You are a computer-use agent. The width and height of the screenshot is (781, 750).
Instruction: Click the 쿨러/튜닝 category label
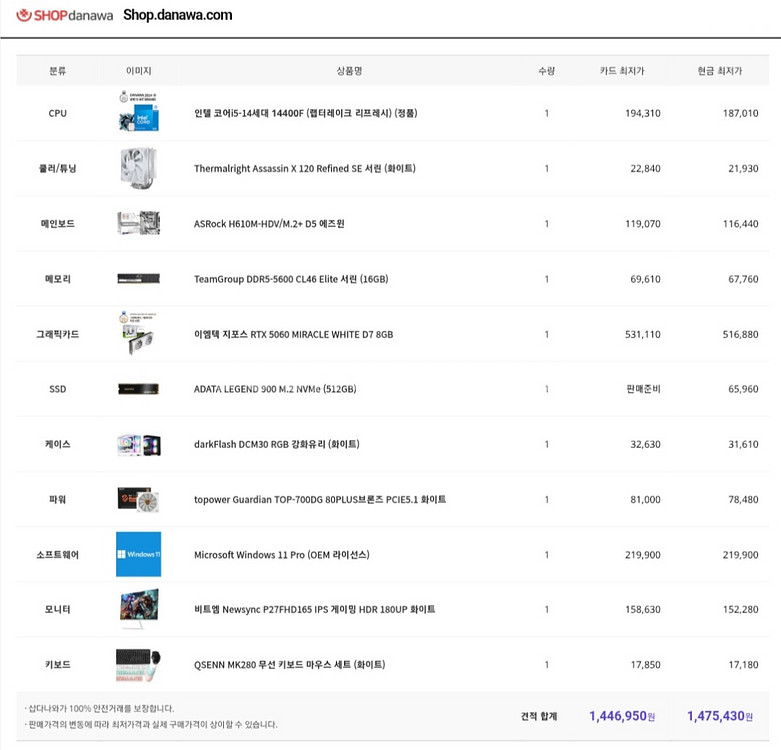pos(57,168)
